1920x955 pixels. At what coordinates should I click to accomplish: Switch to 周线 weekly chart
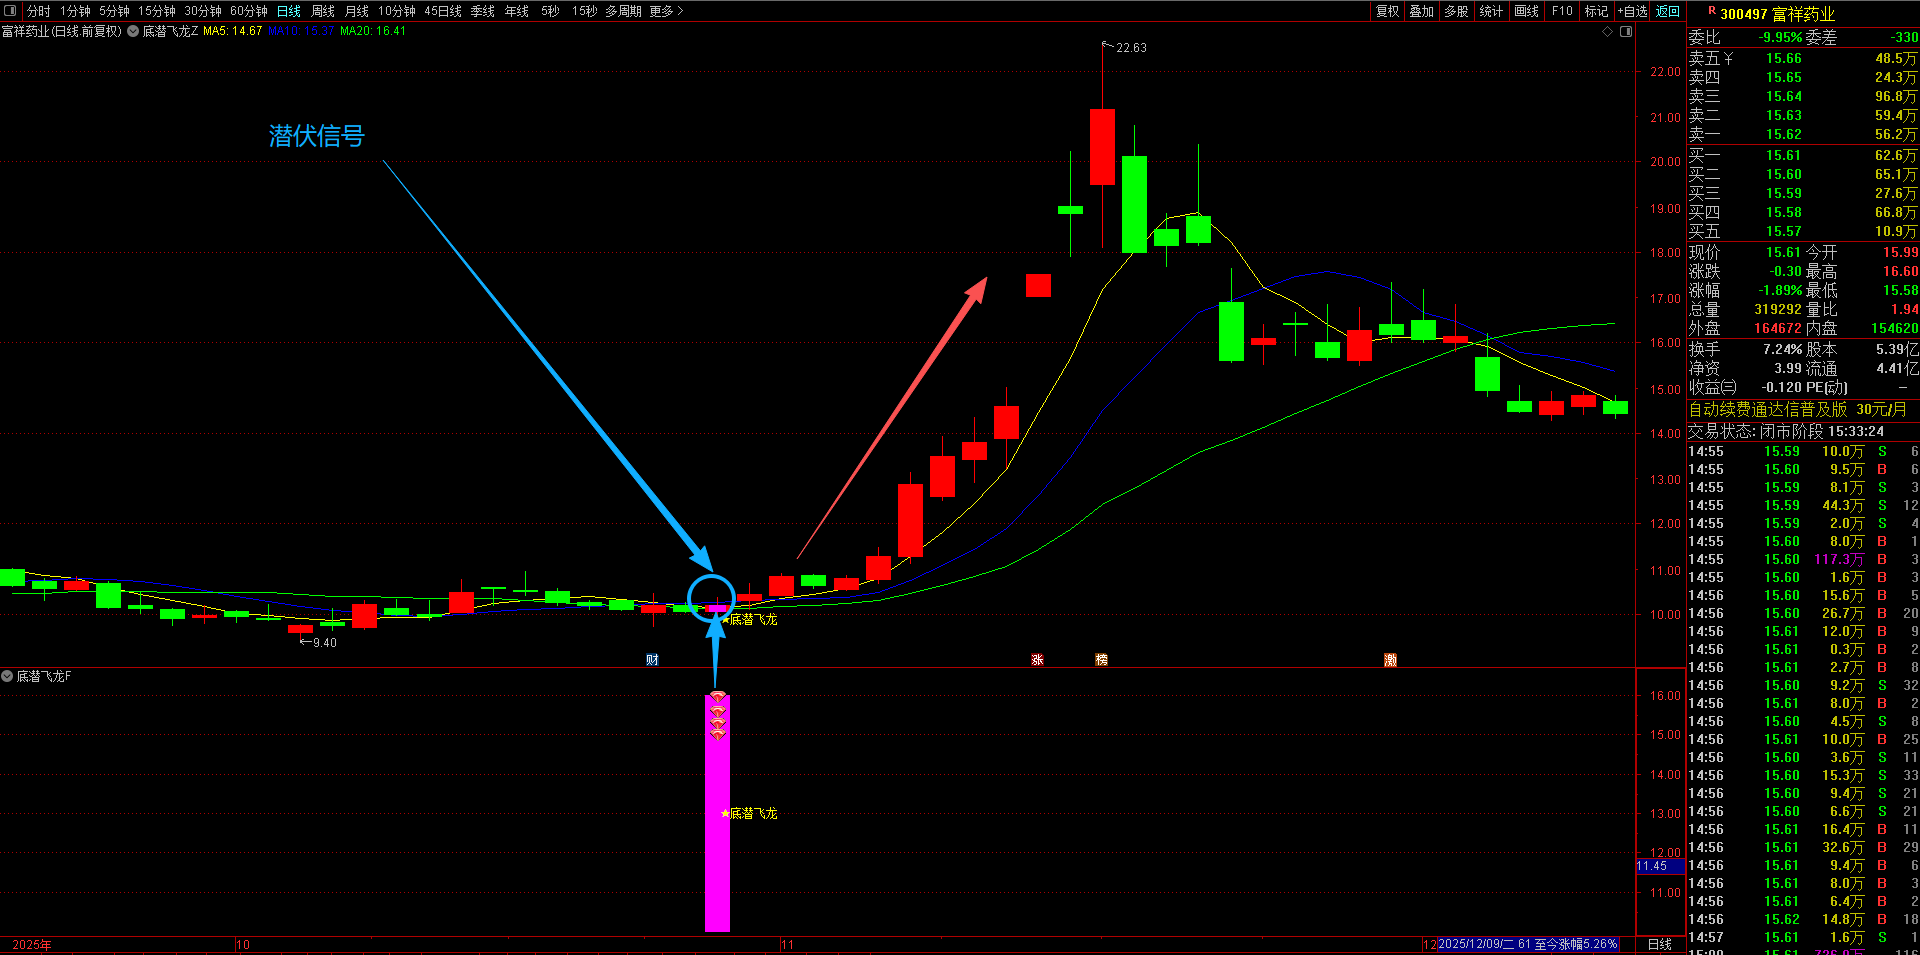point(323,11)
